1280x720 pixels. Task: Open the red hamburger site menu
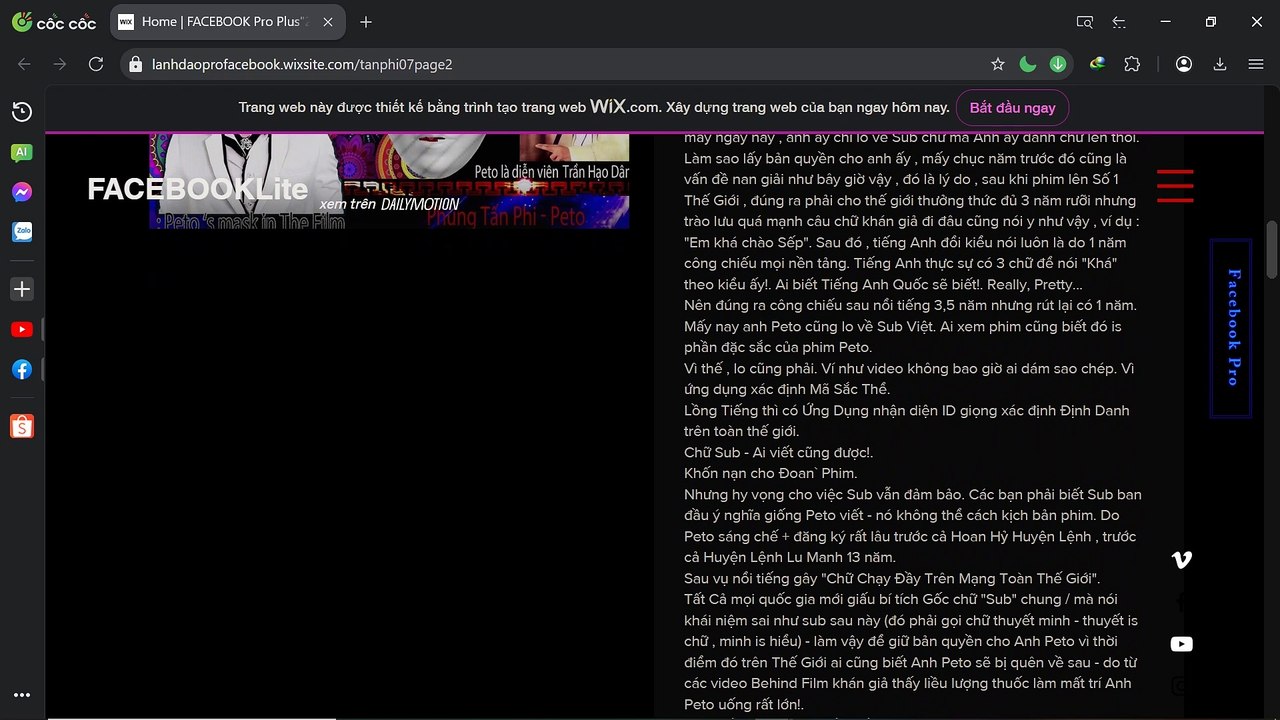[1175, 186]
